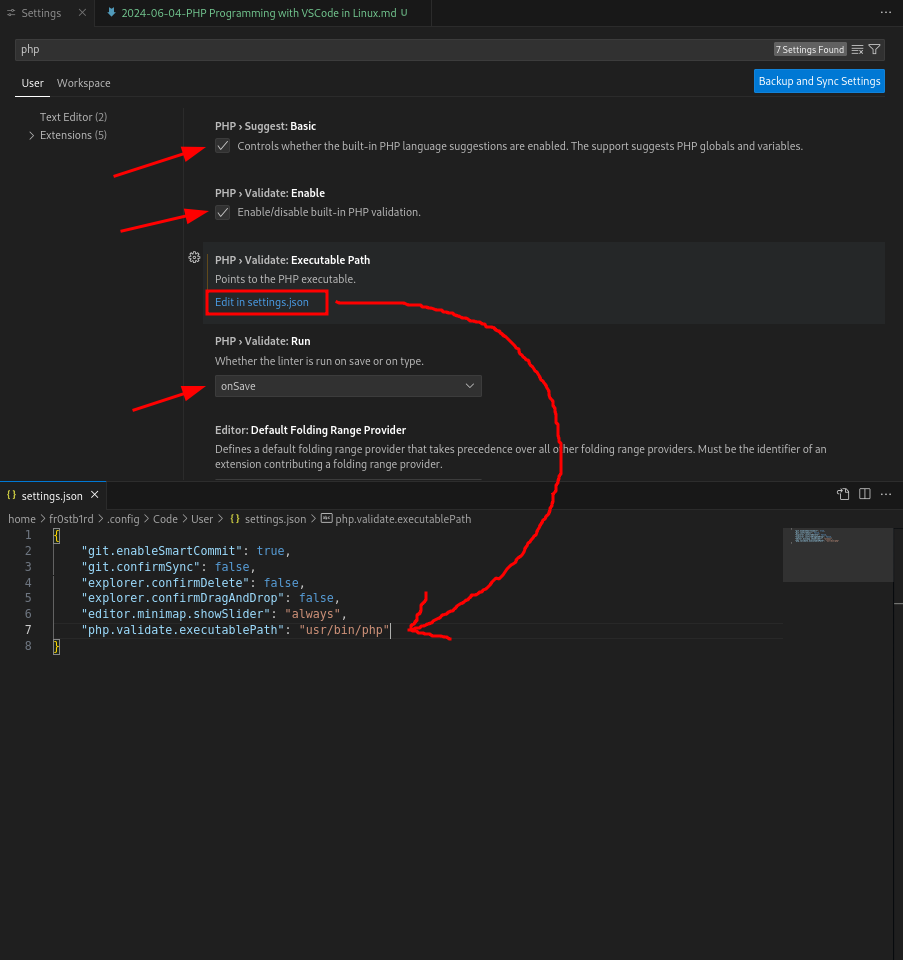The width and height of the screenshot is (903, 960).
Task: Clear the settings search input
Action: click(857, 49)
